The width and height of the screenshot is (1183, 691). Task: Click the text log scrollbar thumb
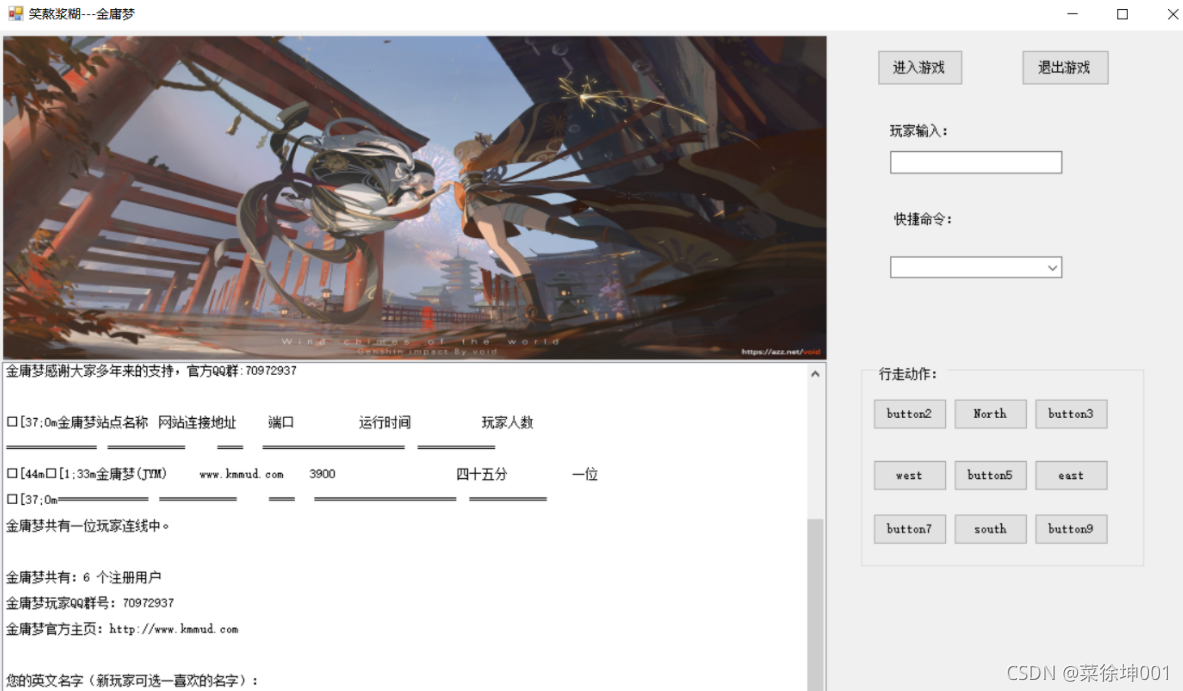(x=815, y=603)
